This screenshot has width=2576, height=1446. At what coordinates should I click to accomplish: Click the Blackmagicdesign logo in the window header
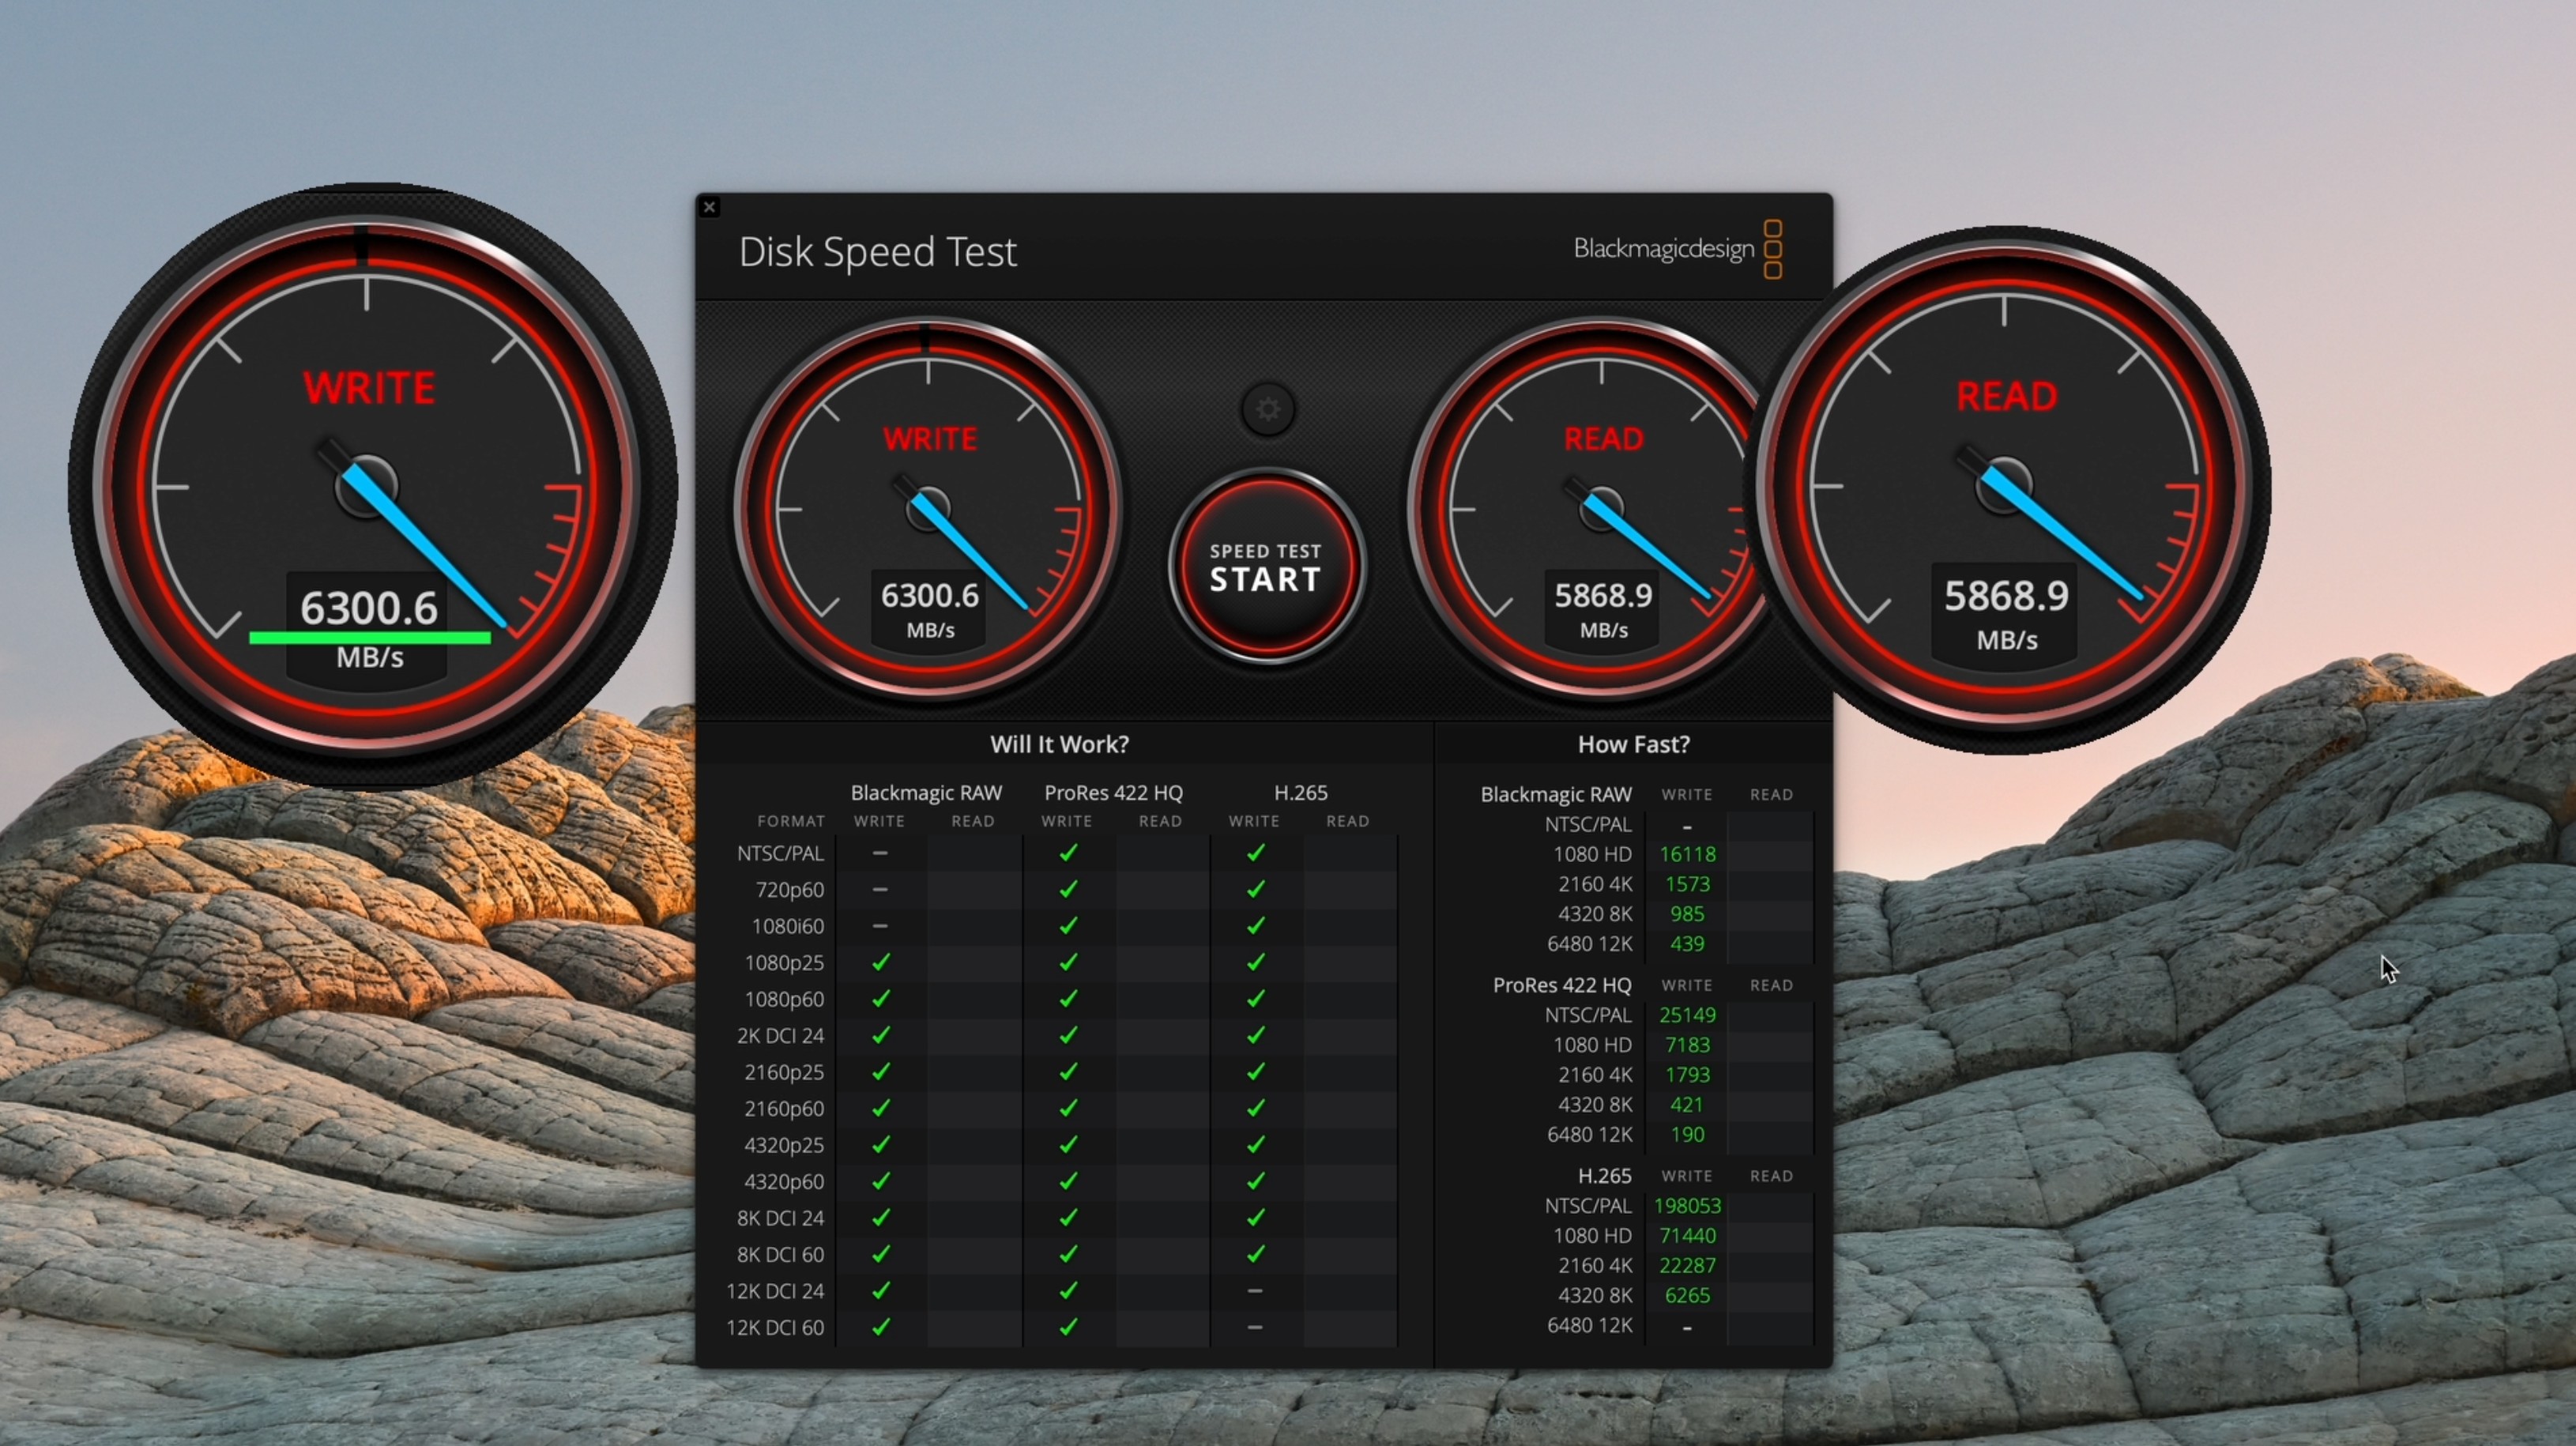(1678, 249)
